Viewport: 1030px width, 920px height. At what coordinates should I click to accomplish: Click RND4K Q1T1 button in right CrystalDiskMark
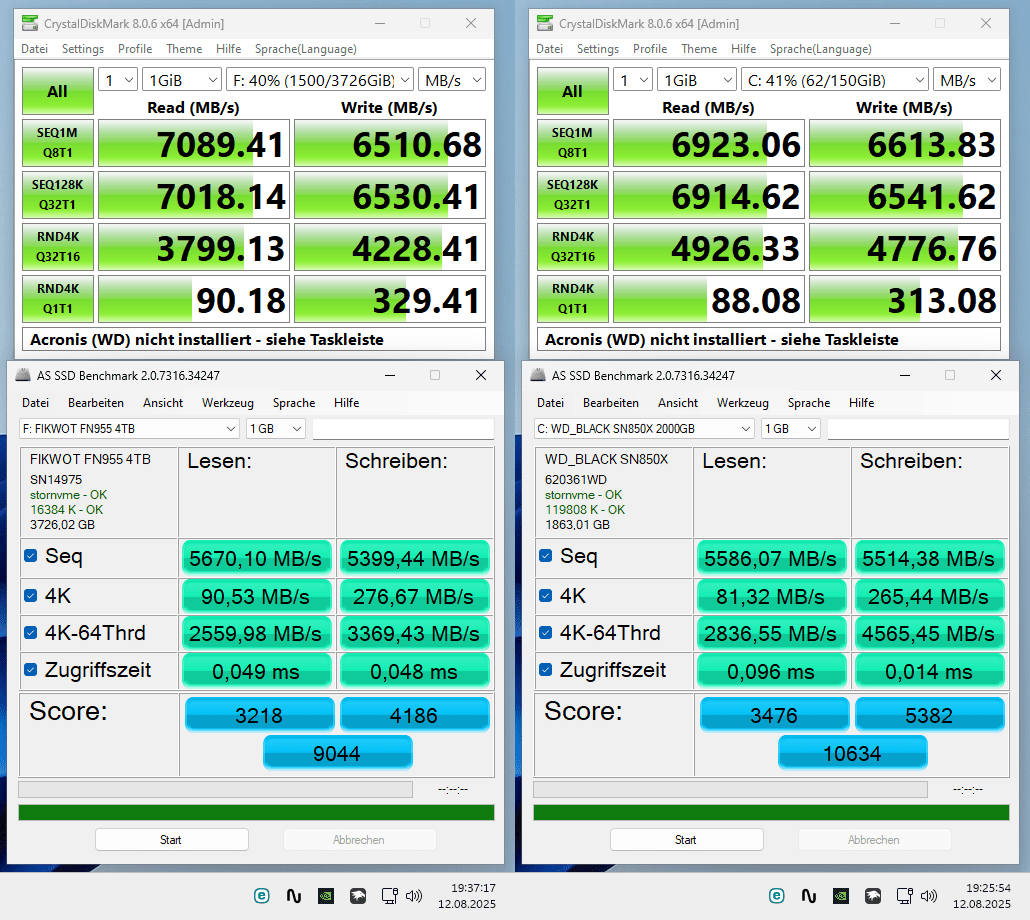point(572,299)
